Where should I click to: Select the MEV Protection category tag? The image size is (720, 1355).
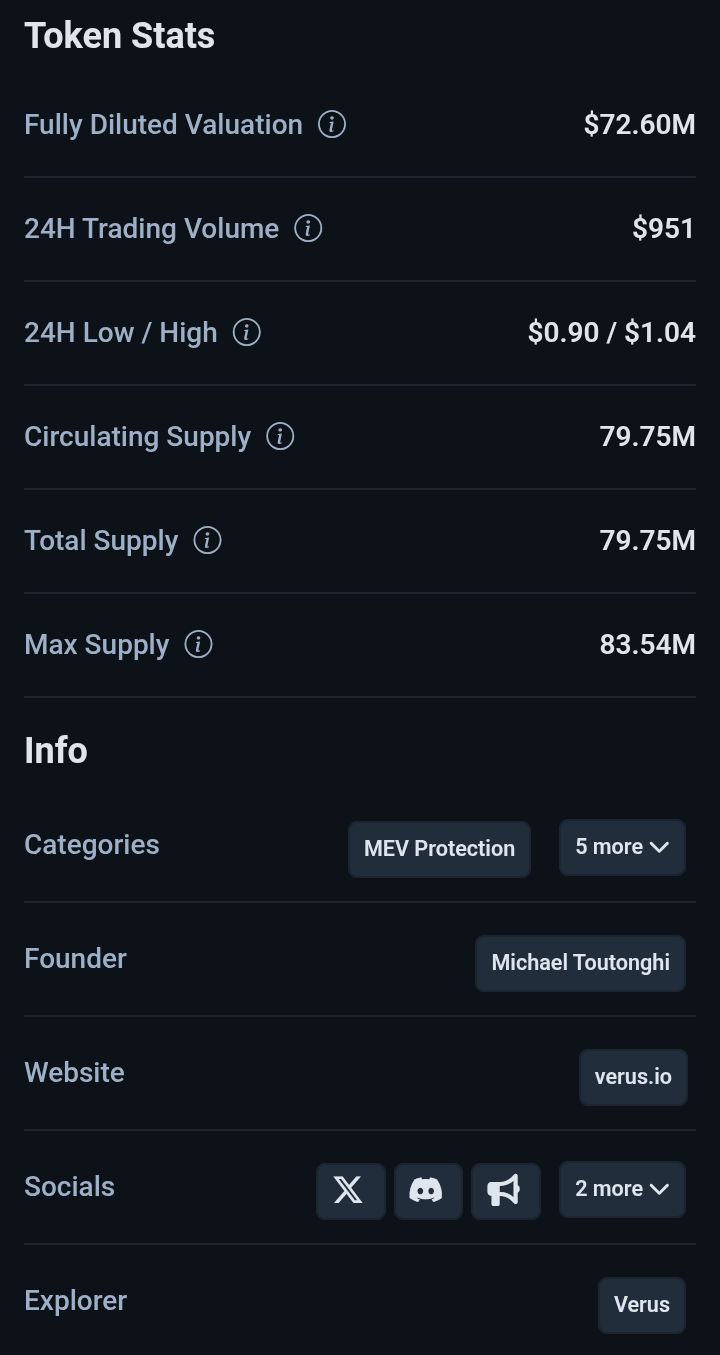439,849
